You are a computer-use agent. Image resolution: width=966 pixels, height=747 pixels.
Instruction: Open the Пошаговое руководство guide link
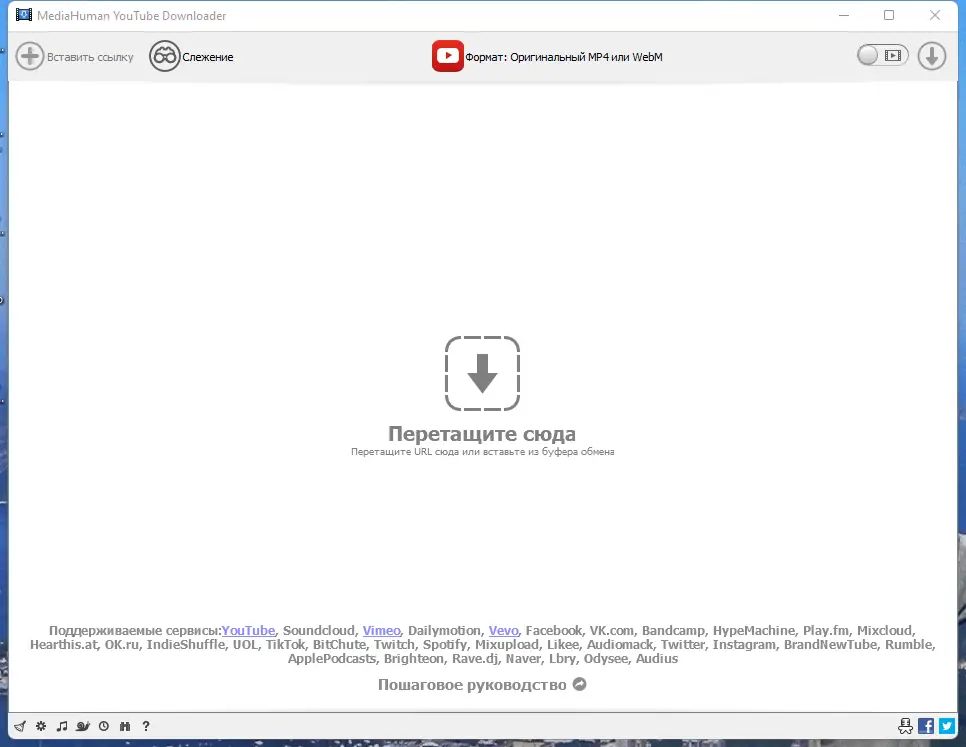click(x=472, y=685)
